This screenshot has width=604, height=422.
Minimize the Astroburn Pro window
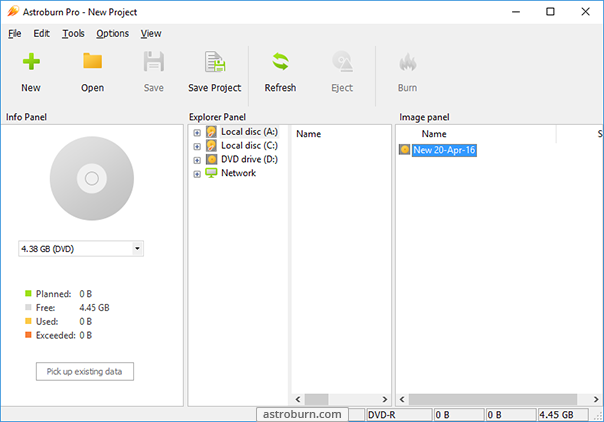[x=516, y=12]
